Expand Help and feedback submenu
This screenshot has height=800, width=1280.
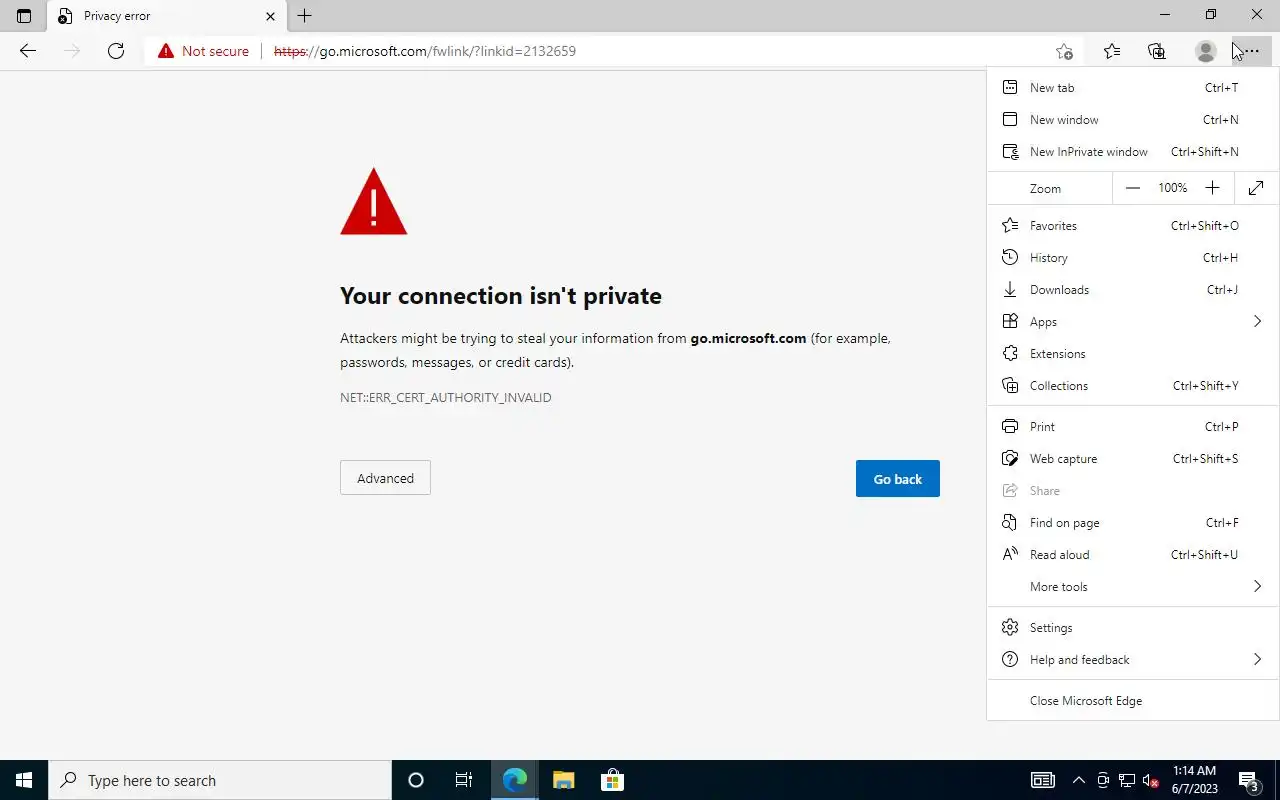1133,660
